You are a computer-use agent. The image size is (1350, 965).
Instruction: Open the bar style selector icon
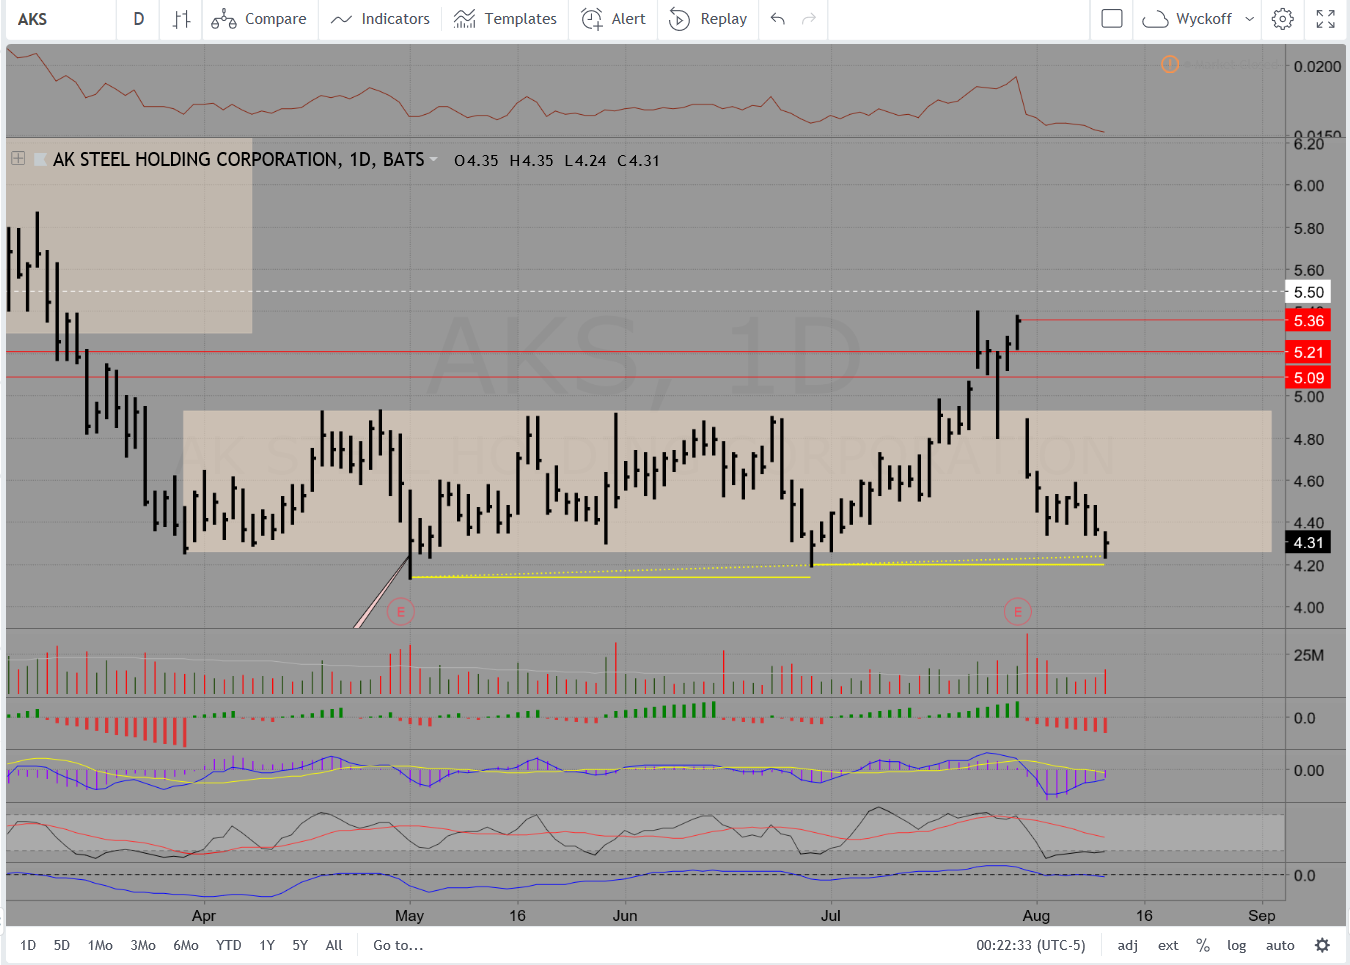coord(181,19)
